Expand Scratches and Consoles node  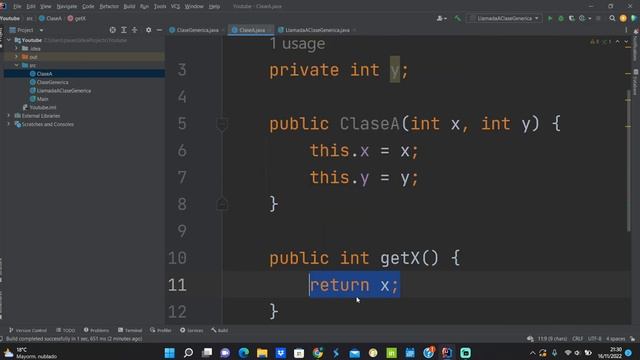click(x=9, y=124)
